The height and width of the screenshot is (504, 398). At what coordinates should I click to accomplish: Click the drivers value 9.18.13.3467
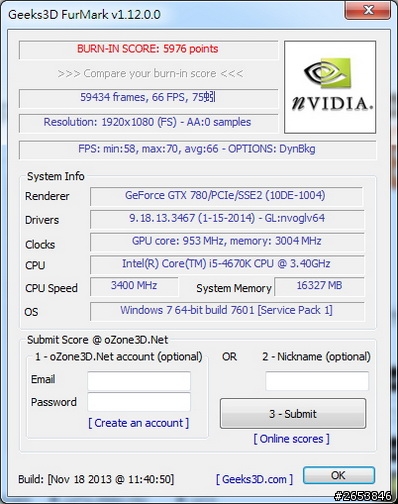(227, 218)
